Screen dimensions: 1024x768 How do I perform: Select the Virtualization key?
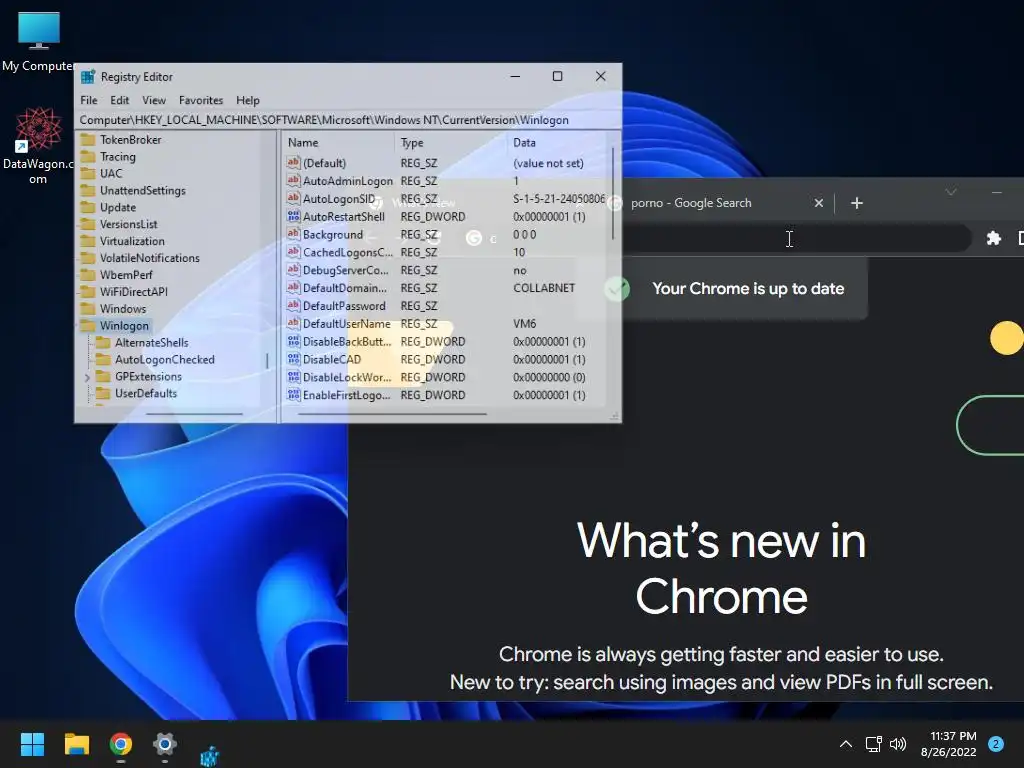click(x=132, y=242)
